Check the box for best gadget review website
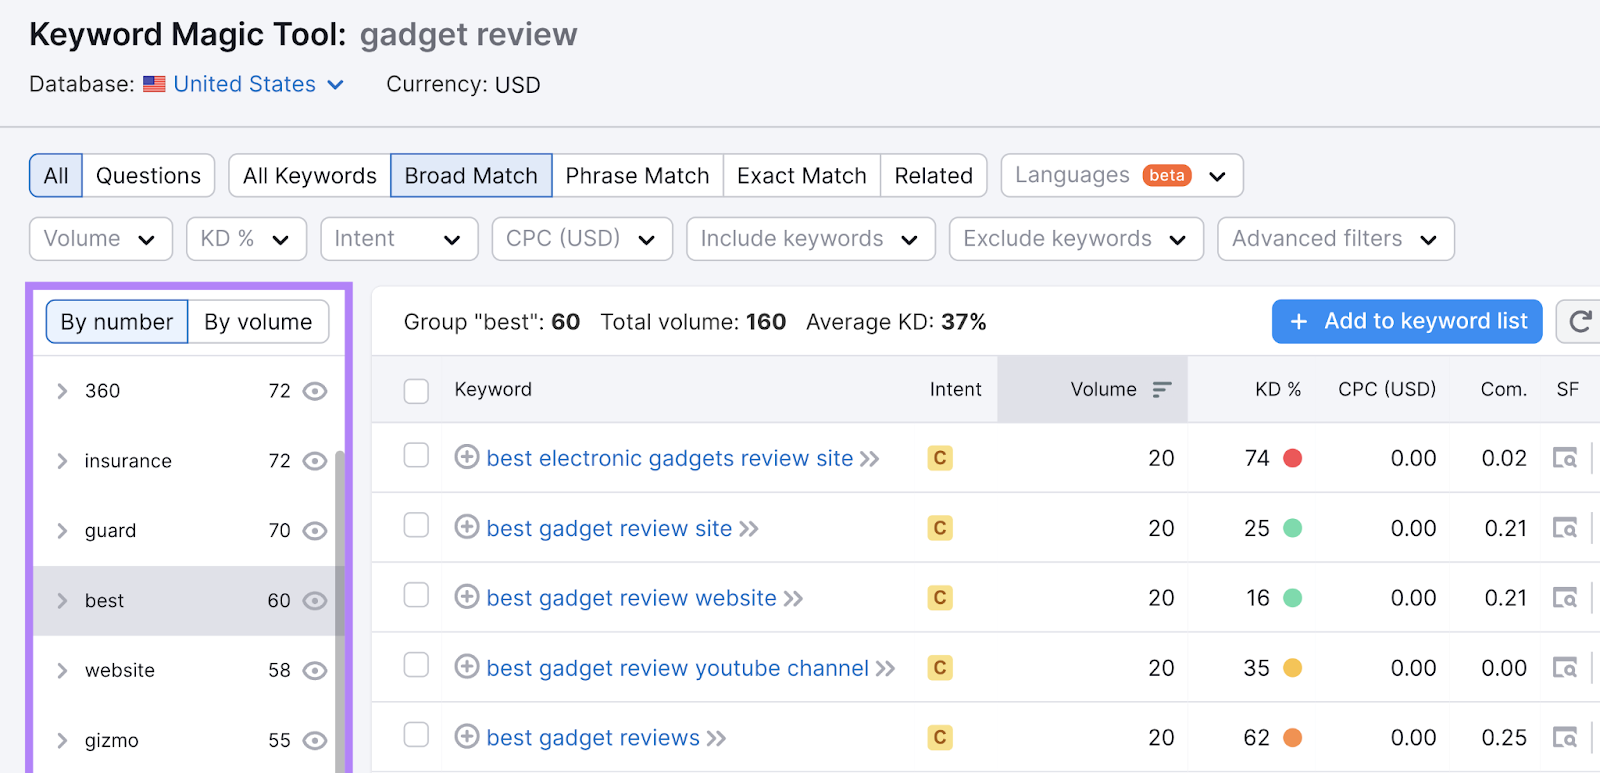 416,596
